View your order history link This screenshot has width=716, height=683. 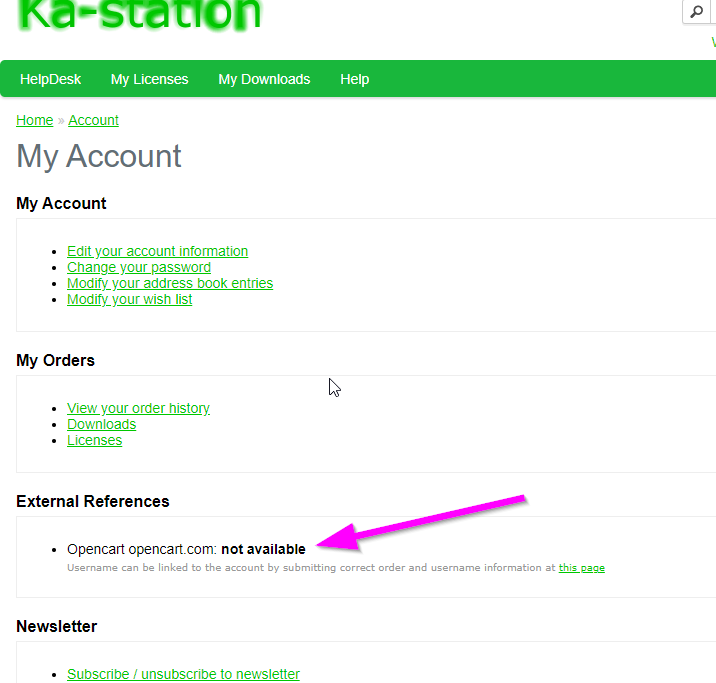(x=138, y=408)
